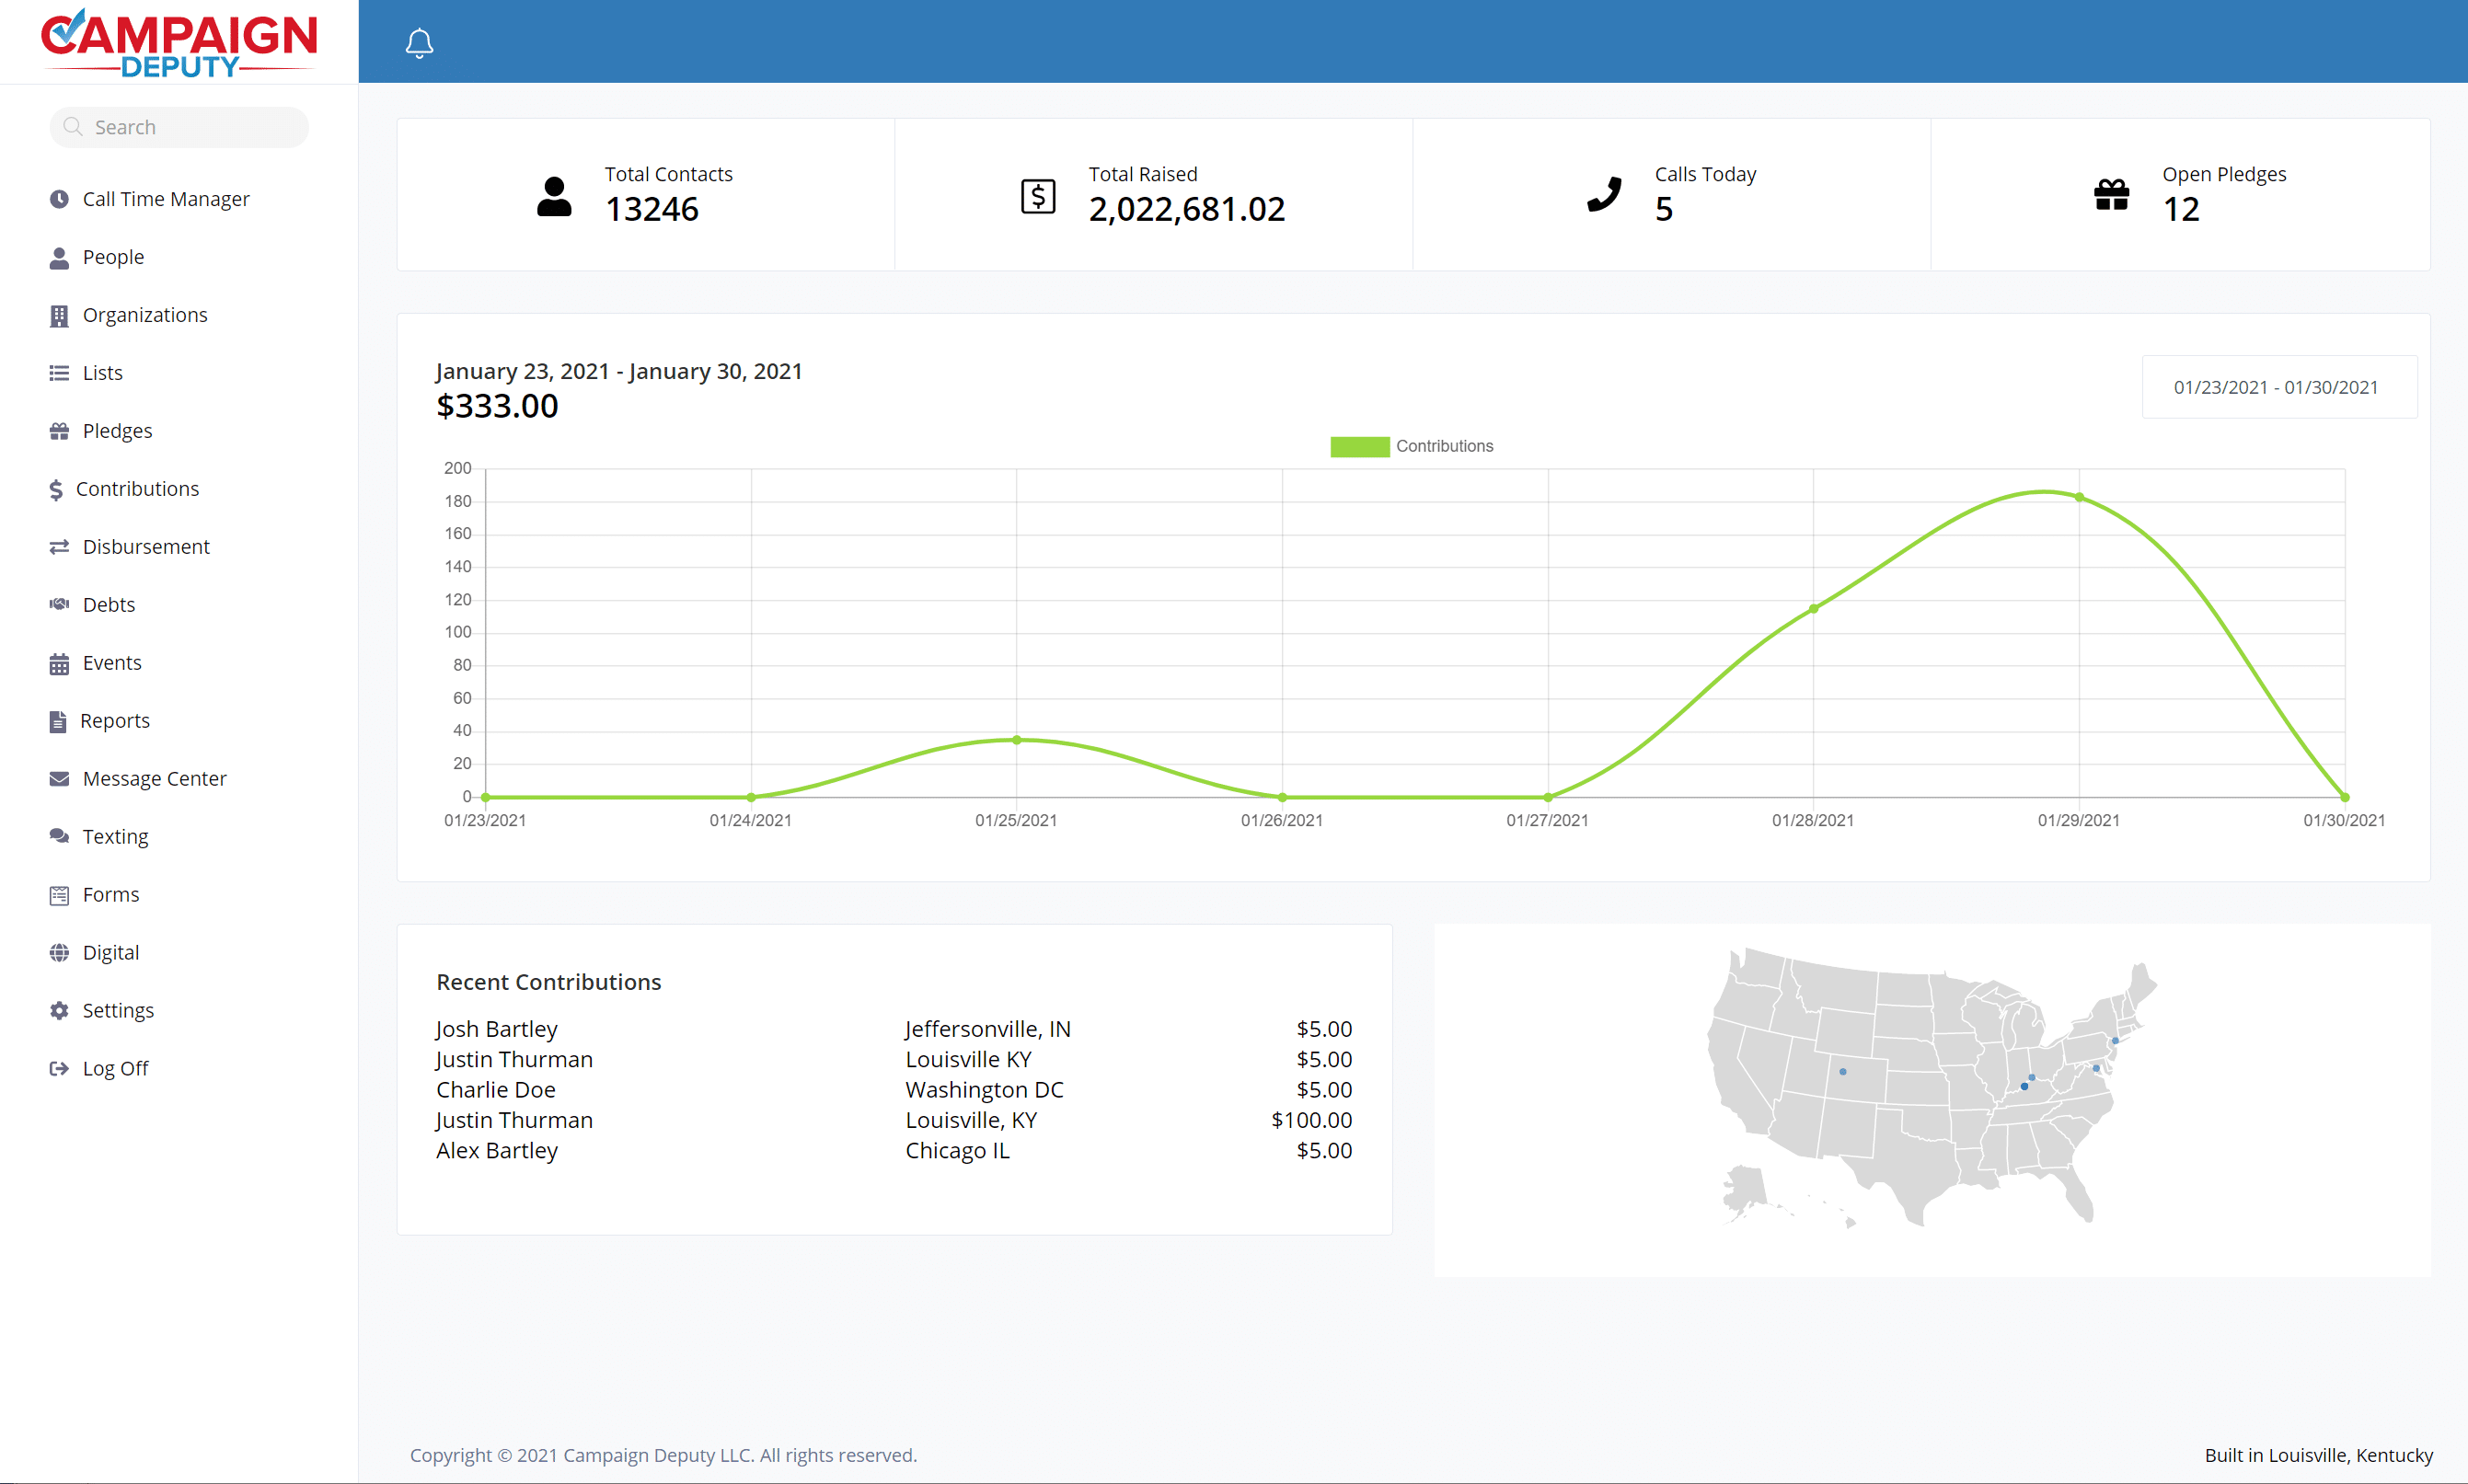2468x1484 pixels.
Task: Click Jeffersonville, IN location text
Action: pos(988,1029)
